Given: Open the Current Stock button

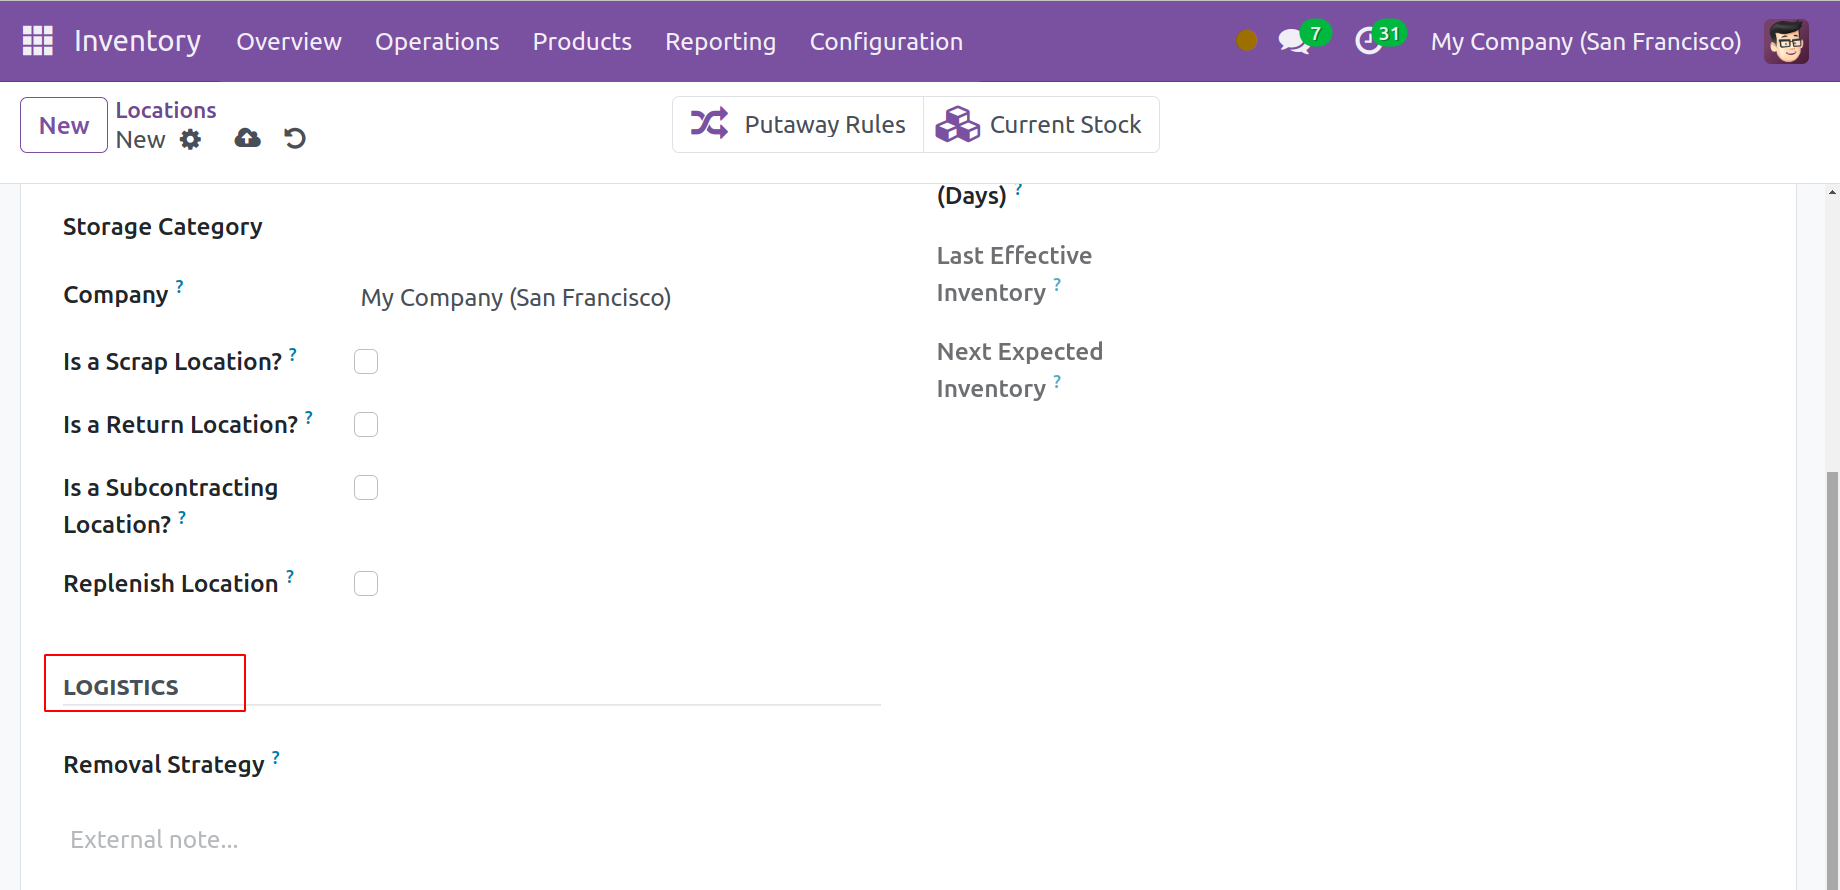Looking at the screenshot, I should point(1040,125).
